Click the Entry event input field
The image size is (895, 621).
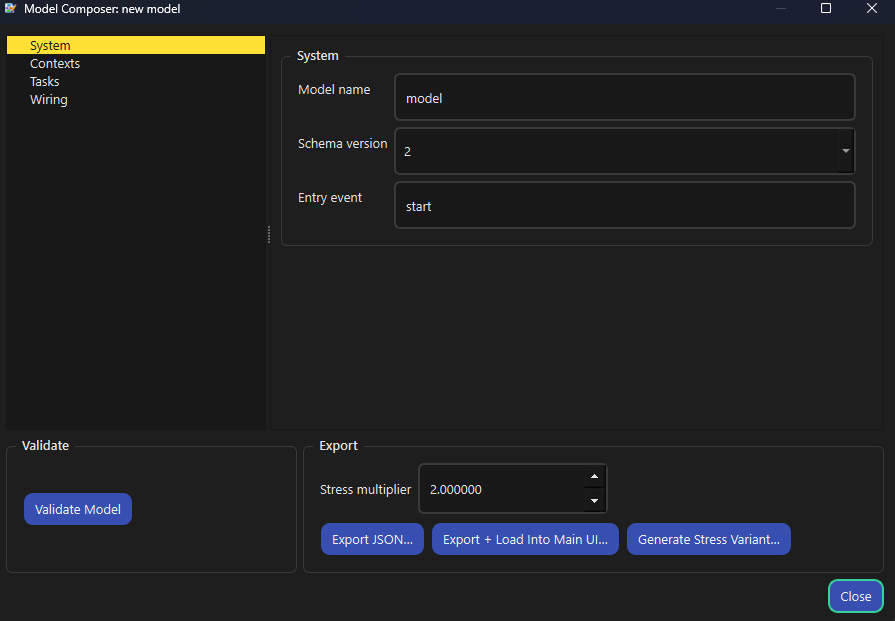pos(624,205)
